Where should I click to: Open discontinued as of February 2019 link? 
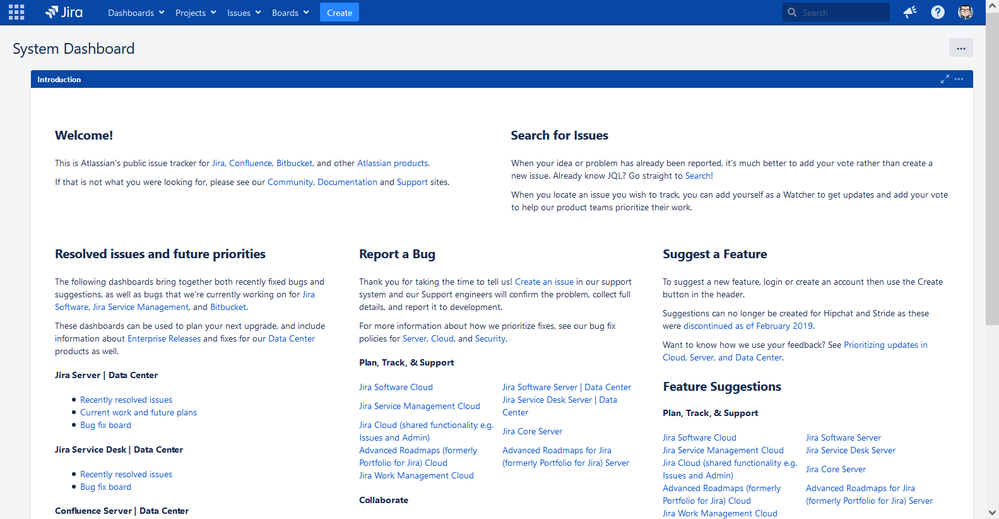pos(748,326)
